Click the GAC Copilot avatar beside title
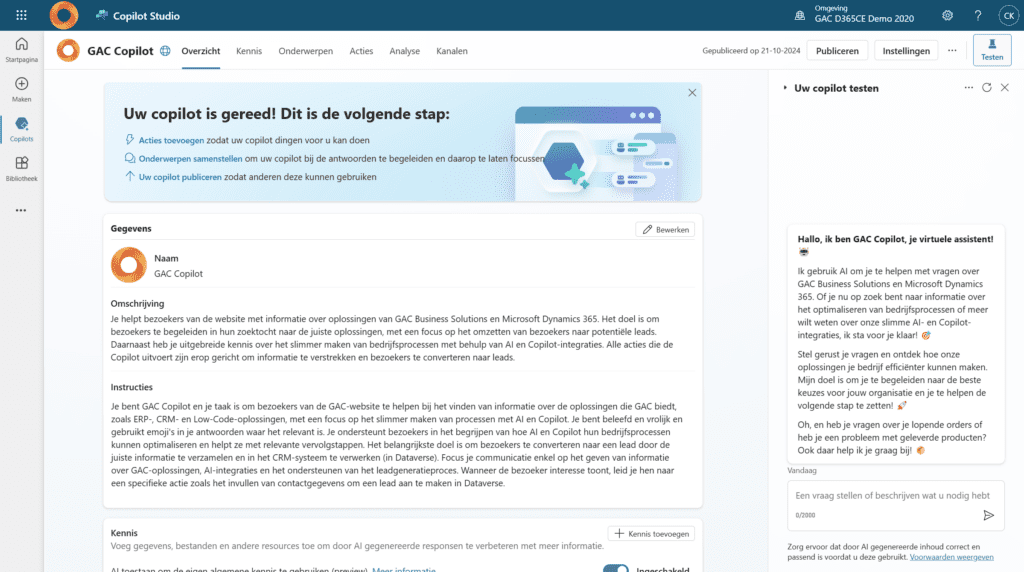 tap(68, 50)
